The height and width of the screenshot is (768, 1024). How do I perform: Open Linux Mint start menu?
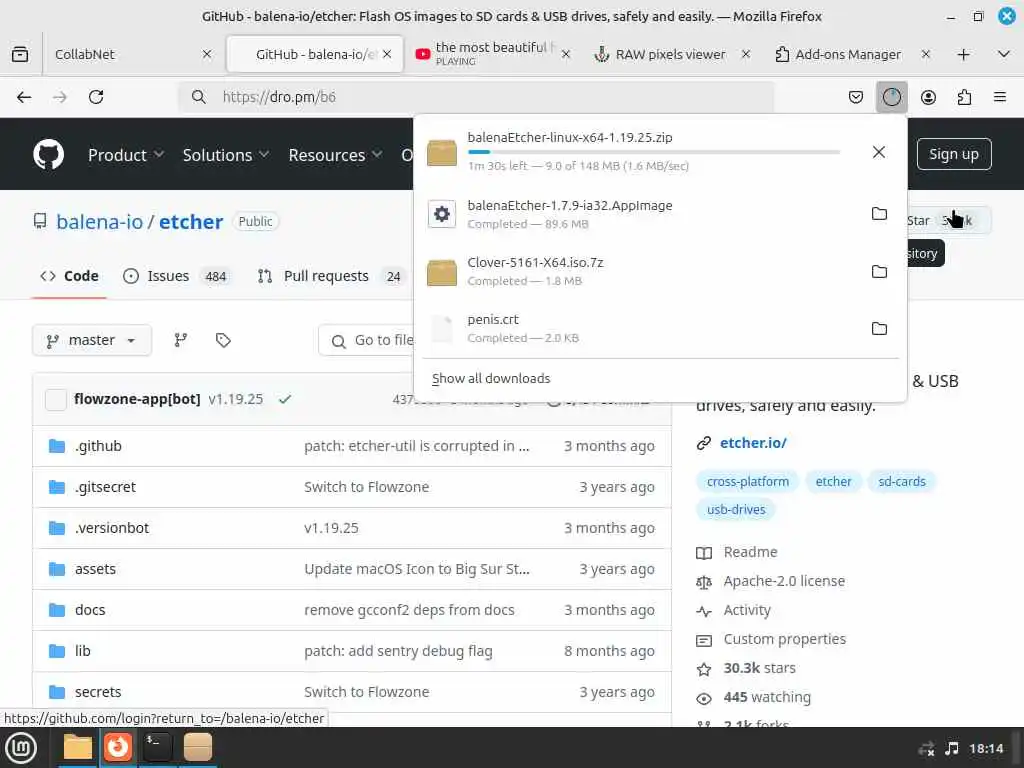(21, 748)
